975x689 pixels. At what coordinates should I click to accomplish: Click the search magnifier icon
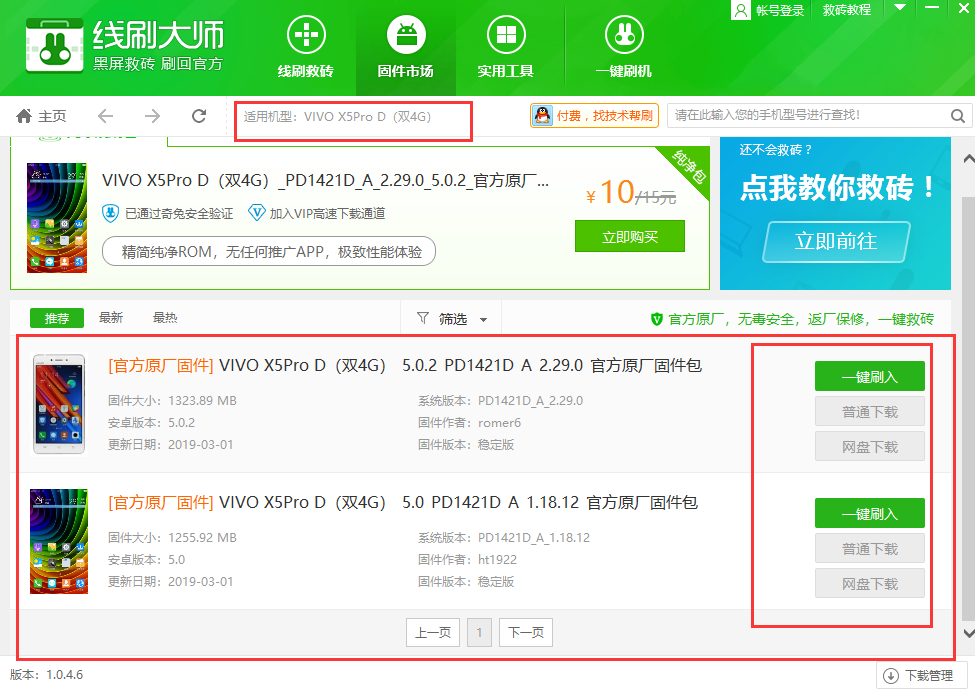(958, 116)
